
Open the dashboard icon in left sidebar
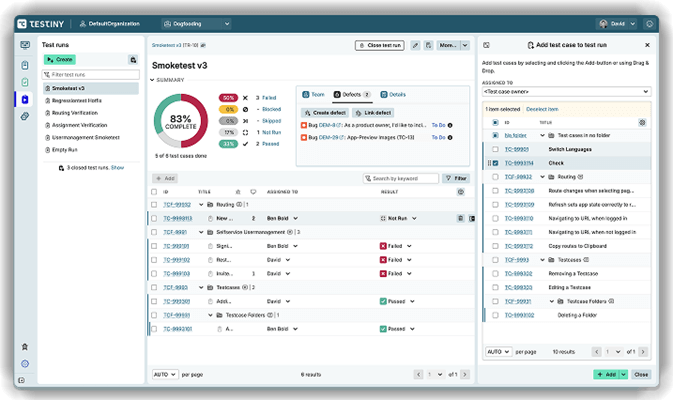click(25, 45)
